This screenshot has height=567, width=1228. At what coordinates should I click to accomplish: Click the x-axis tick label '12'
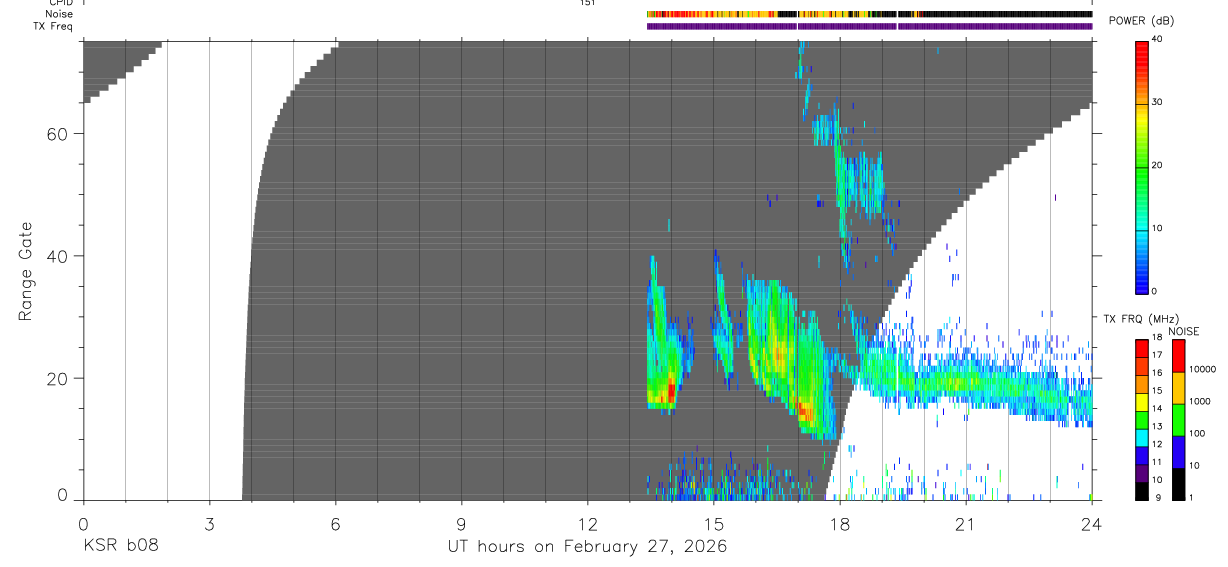pos(587,523)
